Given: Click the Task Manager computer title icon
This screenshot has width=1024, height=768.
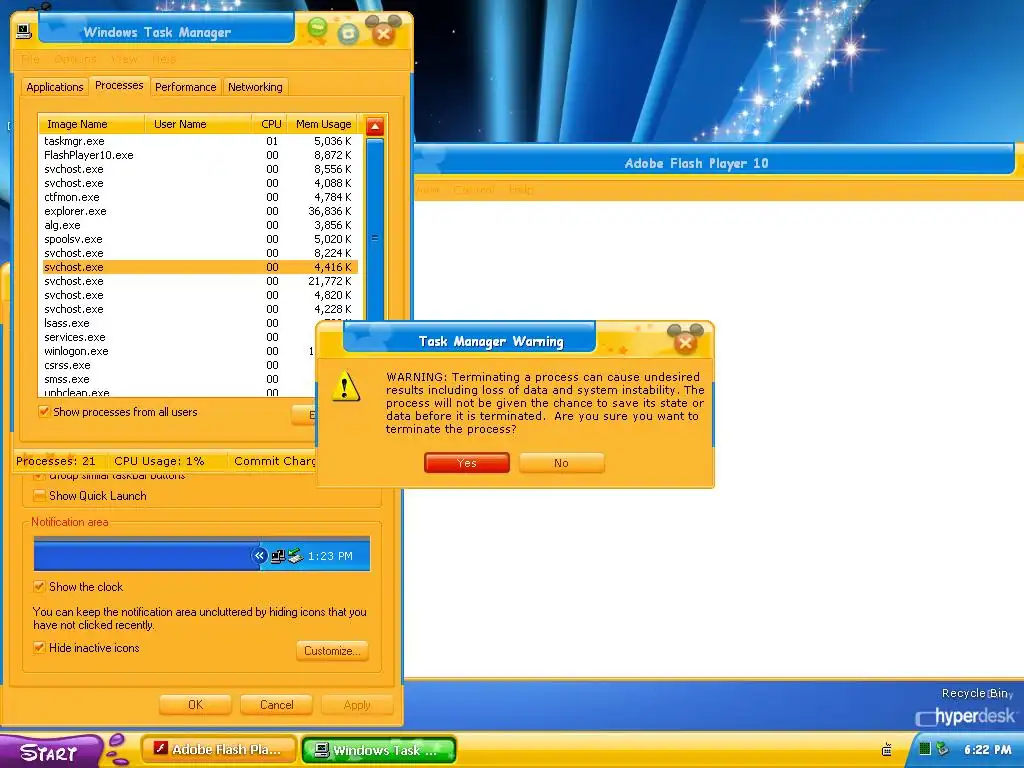Looking at the screenshot, I should (x=24, y=31).
